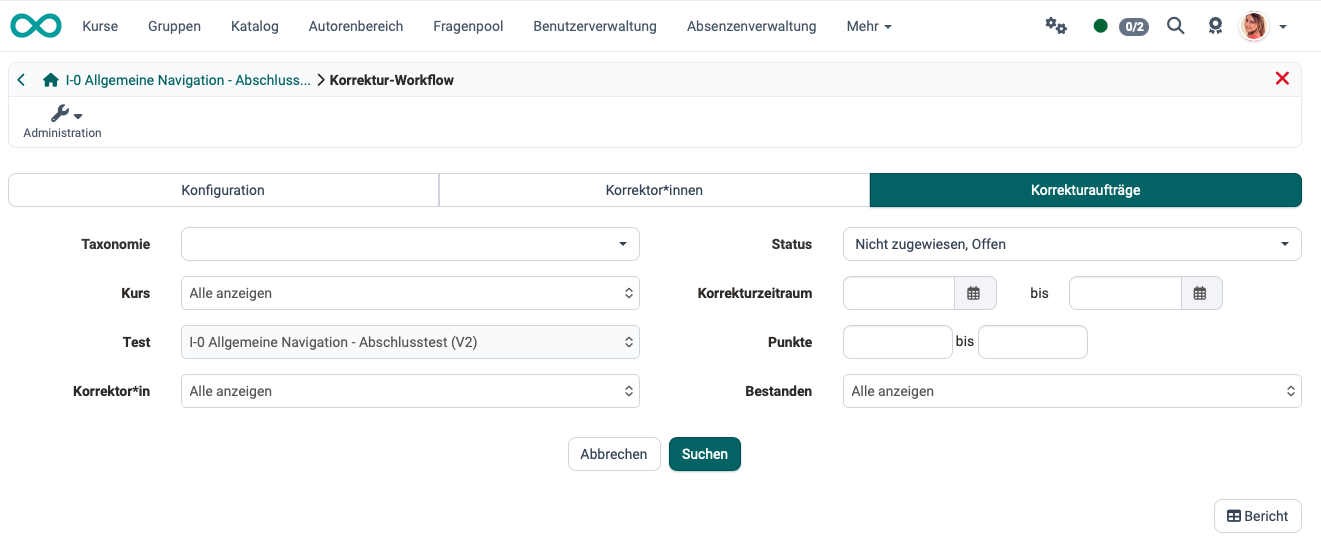Open Absenzenverwaltung in top navigation
This screenshot has height=547, width=1321.
click(x=751, y=26)
